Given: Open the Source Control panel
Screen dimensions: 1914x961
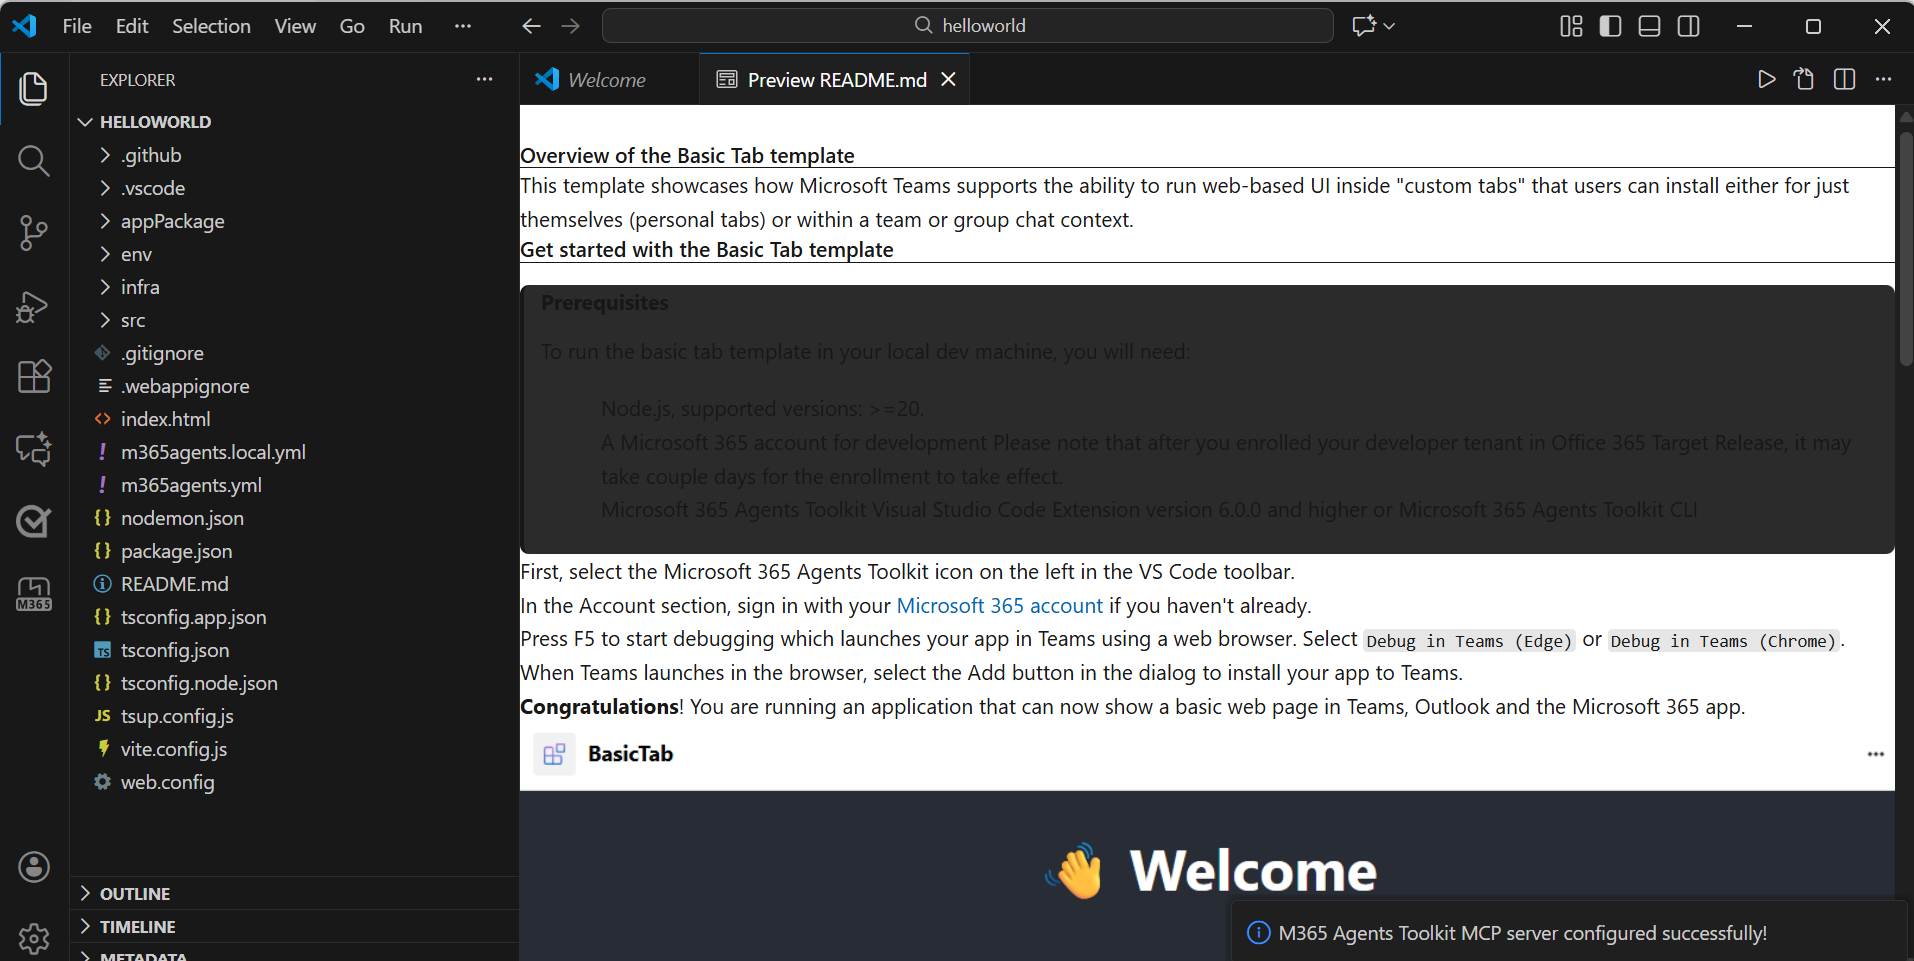Looking at the screenshot, I should pyautogui.click(x=33, y=233).
